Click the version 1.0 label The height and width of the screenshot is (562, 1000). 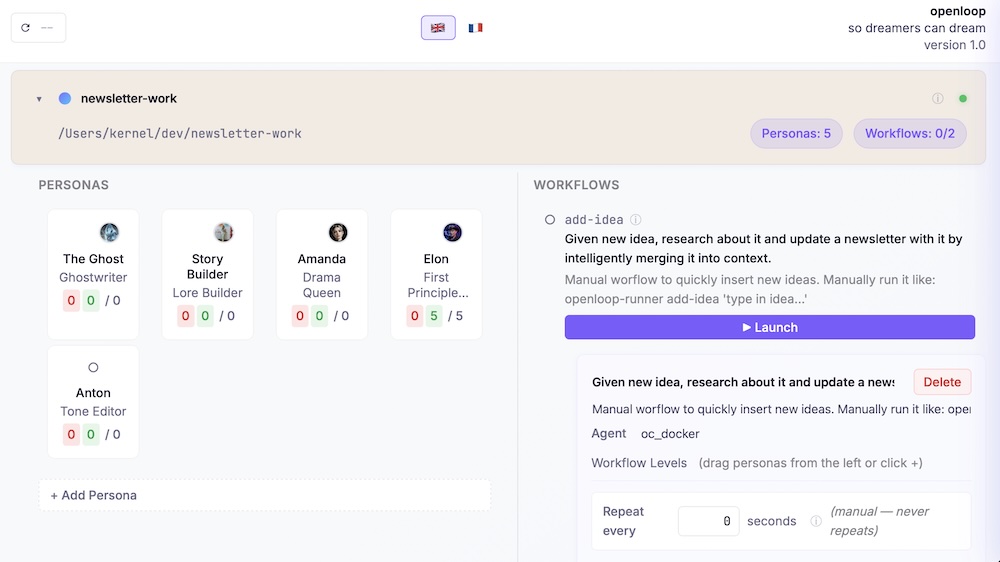[954, 45]
